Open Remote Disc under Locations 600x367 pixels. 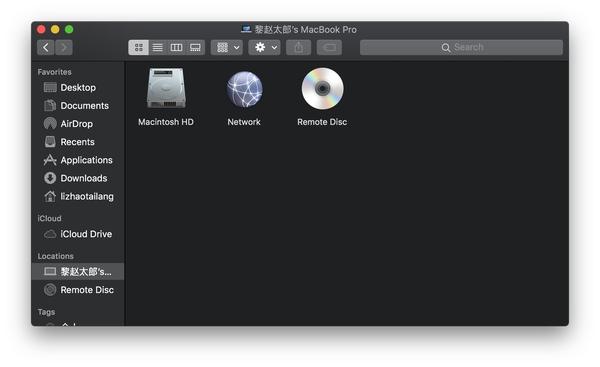78,290
